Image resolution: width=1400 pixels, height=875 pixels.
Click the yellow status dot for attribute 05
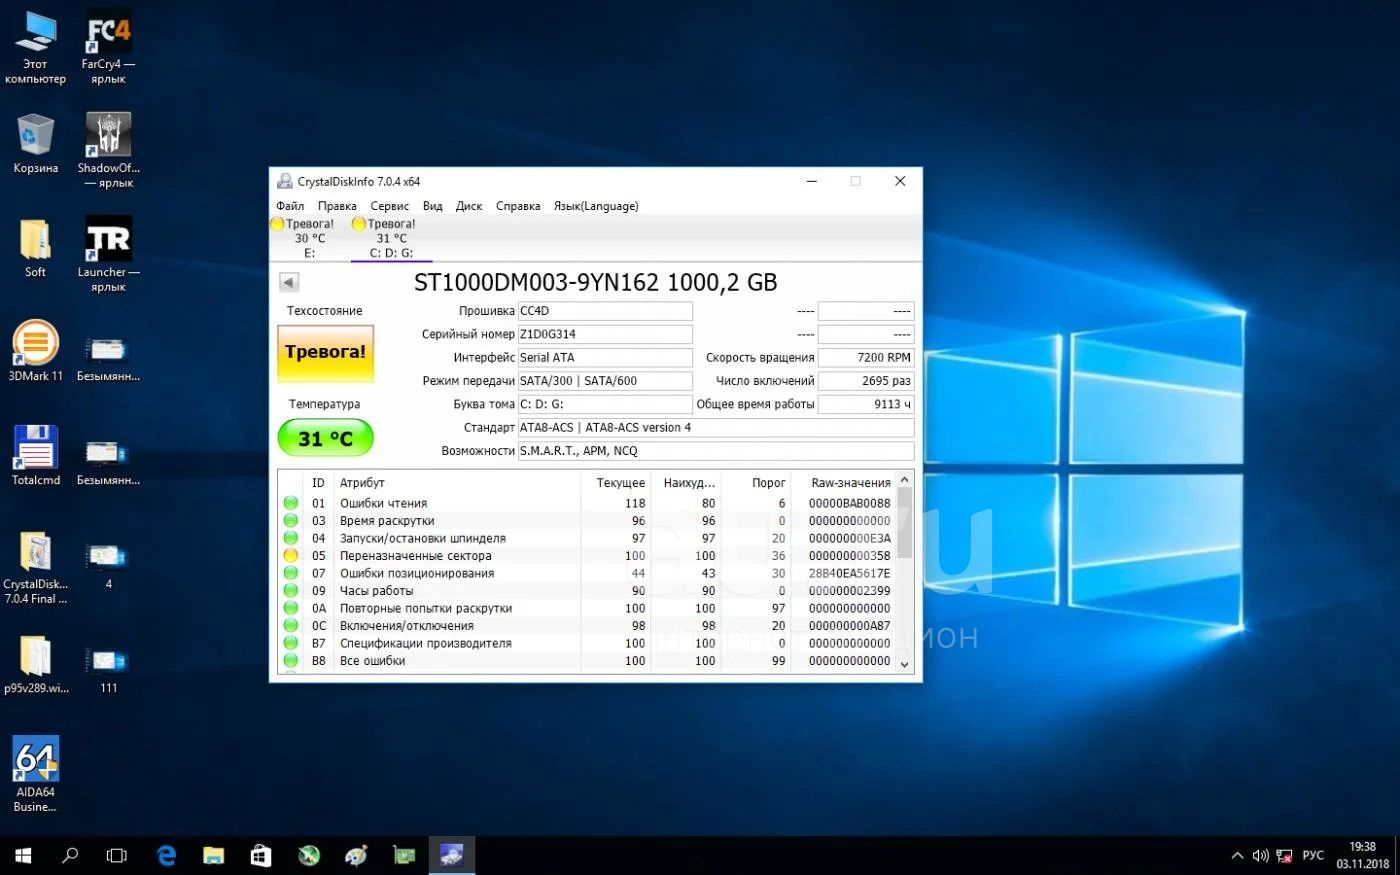coord(291,556)
